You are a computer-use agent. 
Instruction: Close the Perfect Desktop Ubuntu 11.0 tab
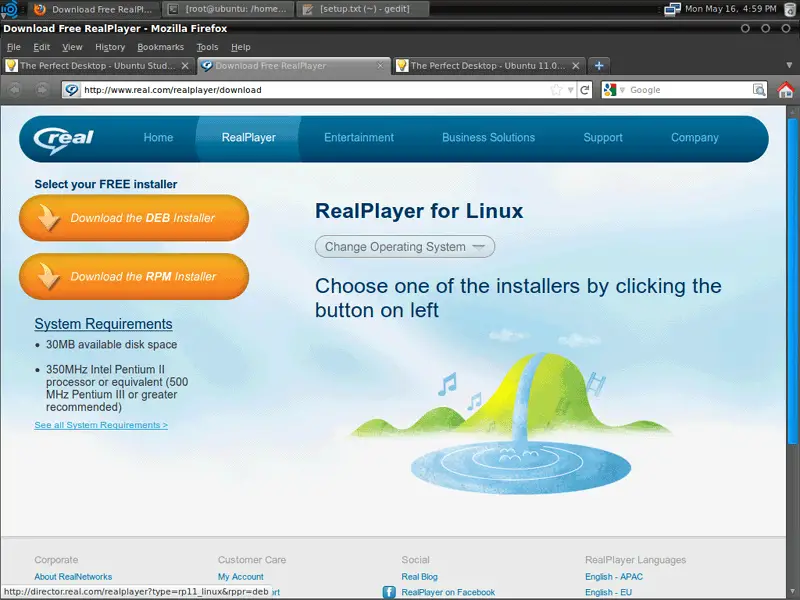(x=576, y=66)
